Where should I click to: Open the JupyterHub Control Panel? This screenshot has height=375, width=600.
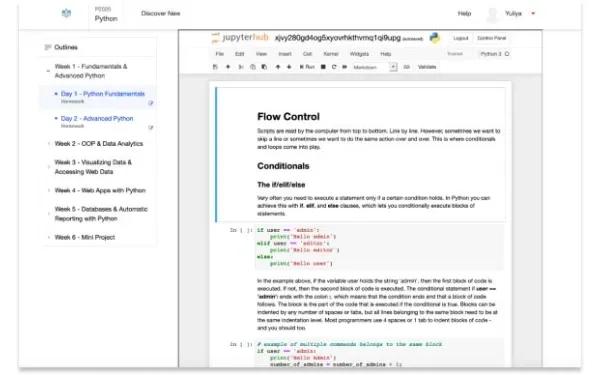492,38
